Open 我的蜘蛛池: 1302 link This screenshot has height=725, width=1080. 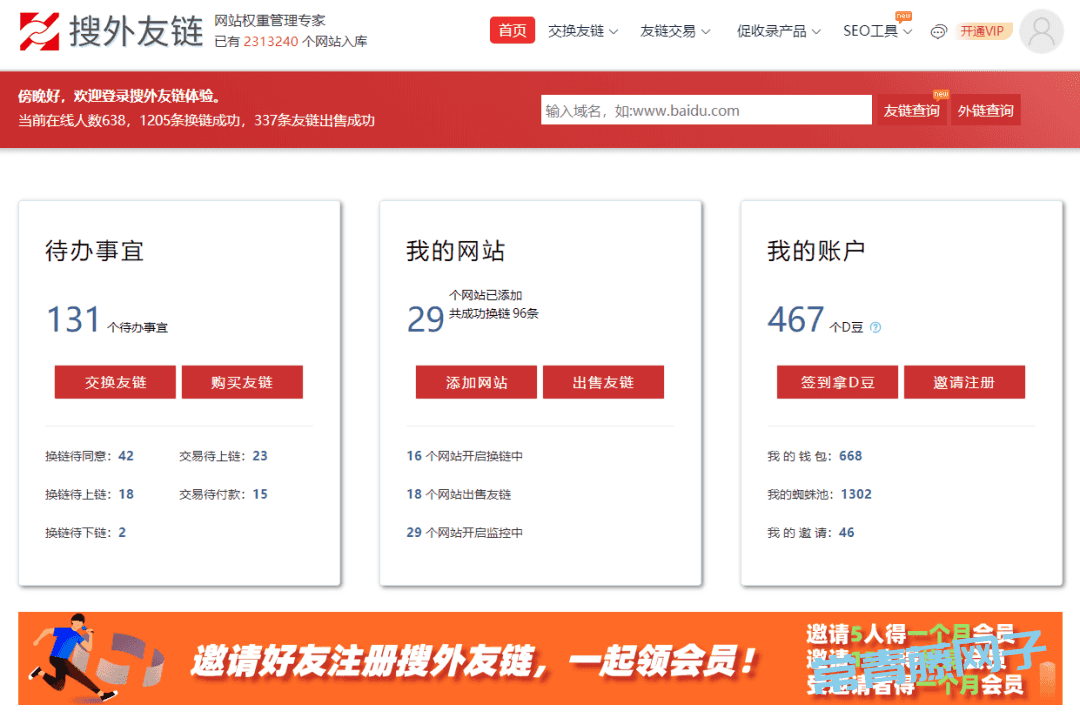pos(819,494)
